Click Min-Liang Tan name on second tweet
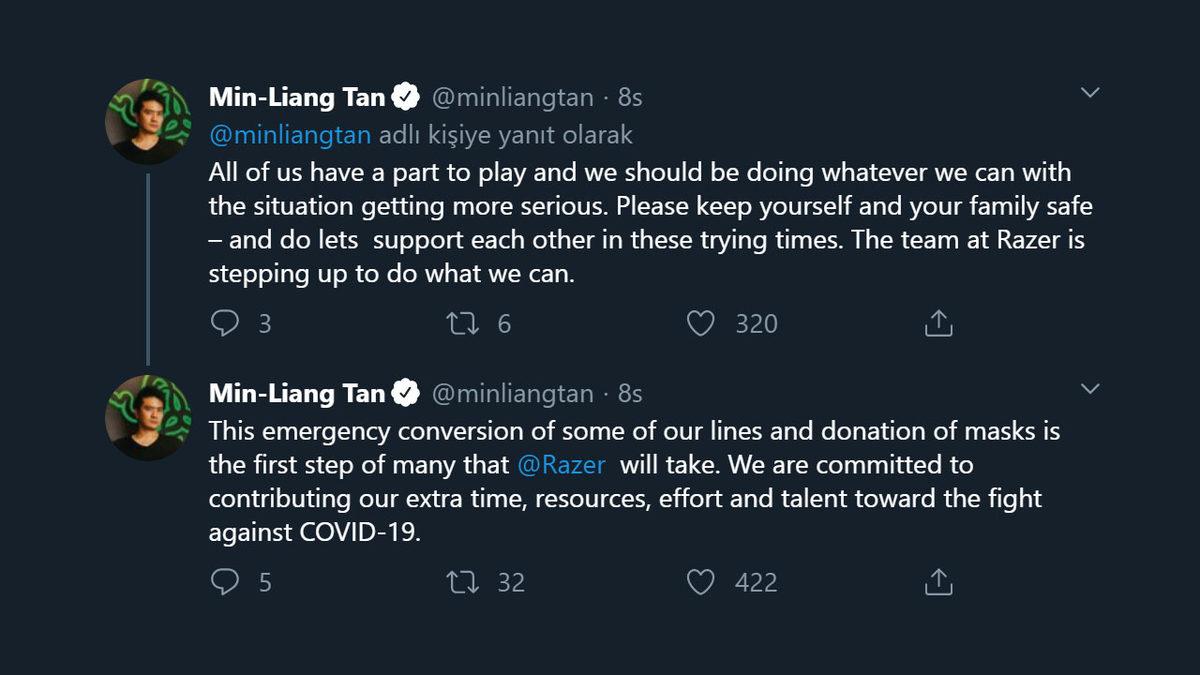This screenshot has height=675, width=1200. (297, 394)
